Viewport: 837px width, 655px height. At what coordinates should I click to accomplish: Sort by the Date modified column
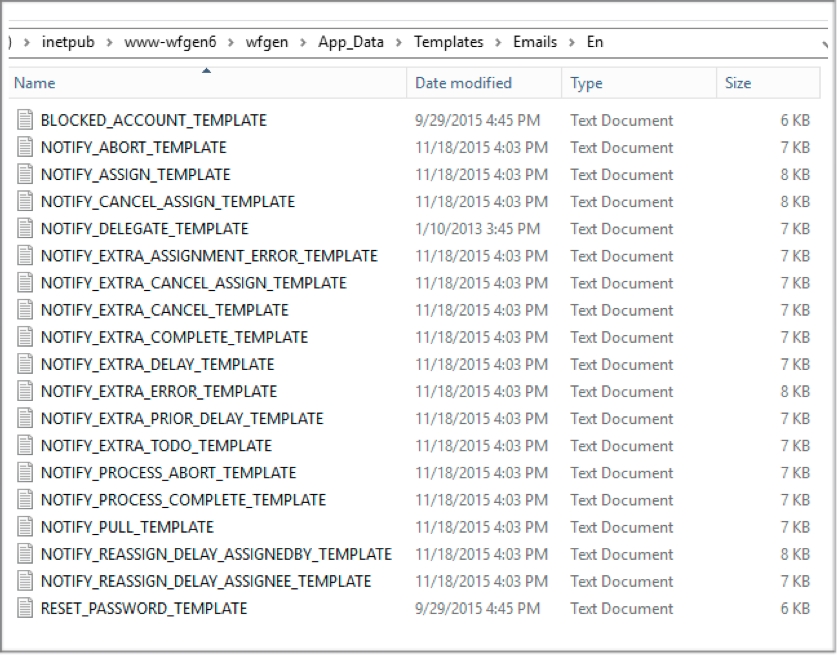[x=463, y=83]
